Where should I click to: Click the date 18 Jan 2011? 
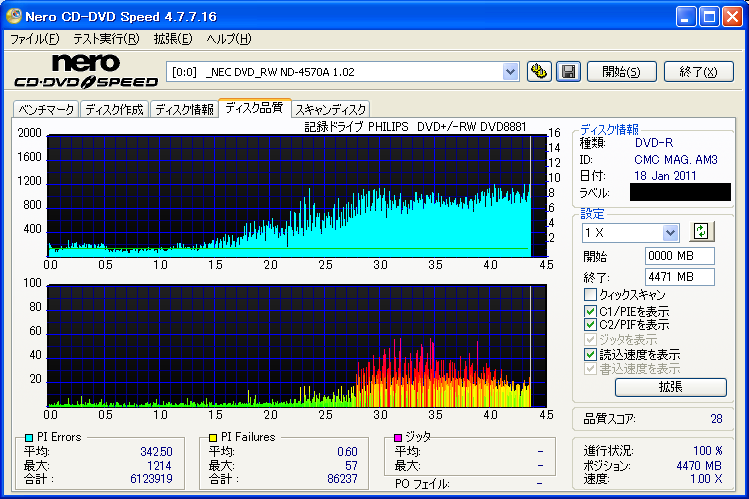(x=665, y=176)
